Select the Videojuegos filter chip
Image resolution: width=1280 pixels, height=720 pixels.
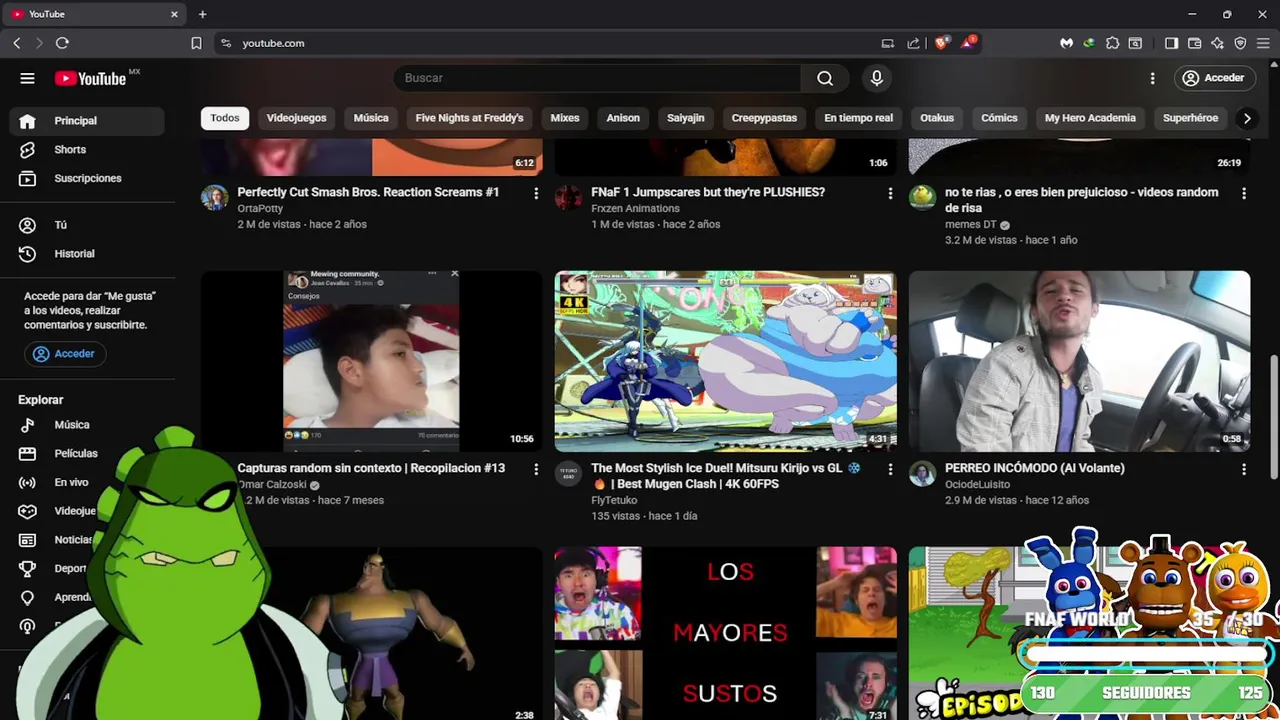tap(296, 118)
